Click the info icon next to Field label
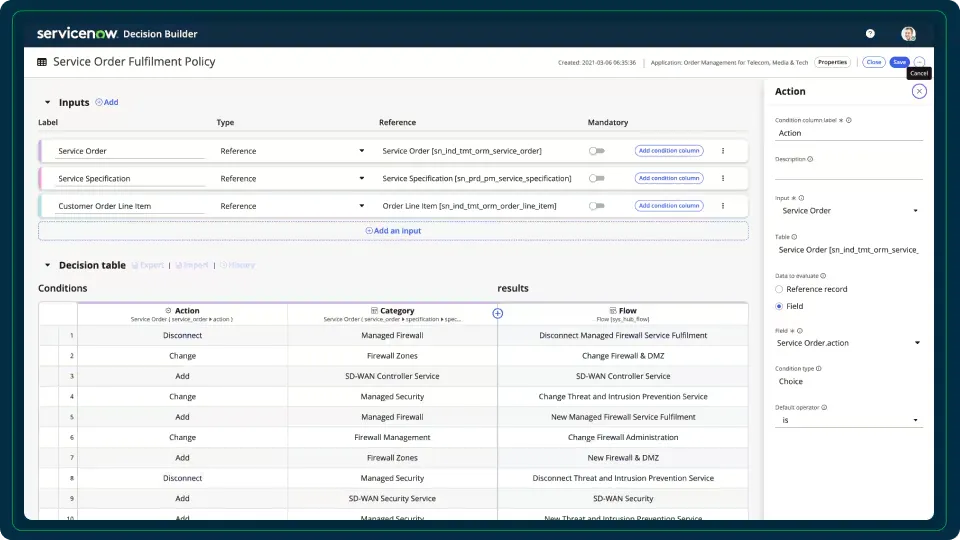 [x=800, y=331]
